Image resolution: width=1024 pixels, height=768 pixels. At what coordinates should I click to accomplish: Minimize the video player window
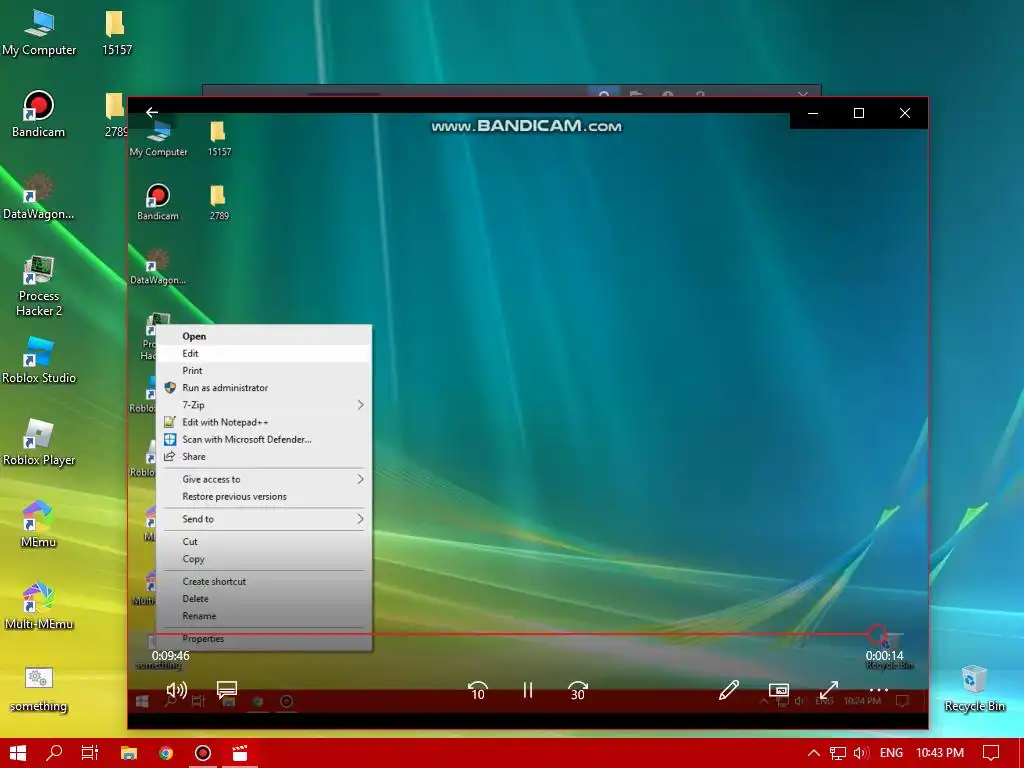813,113
